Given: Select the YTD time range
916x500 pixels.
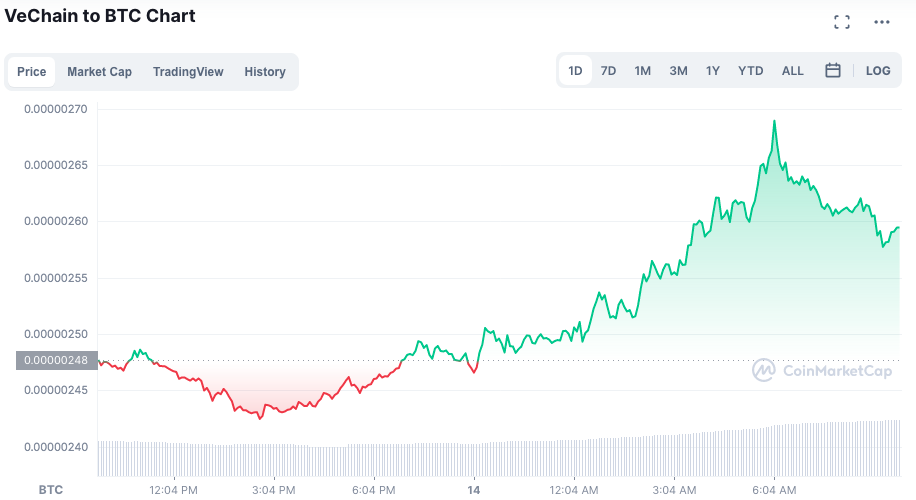Looking at the screenshot, I should point(751,71).
